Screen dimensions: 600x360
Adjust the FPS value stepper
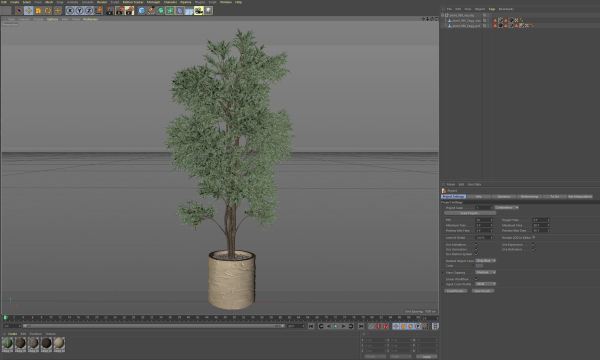pos(491,220)
